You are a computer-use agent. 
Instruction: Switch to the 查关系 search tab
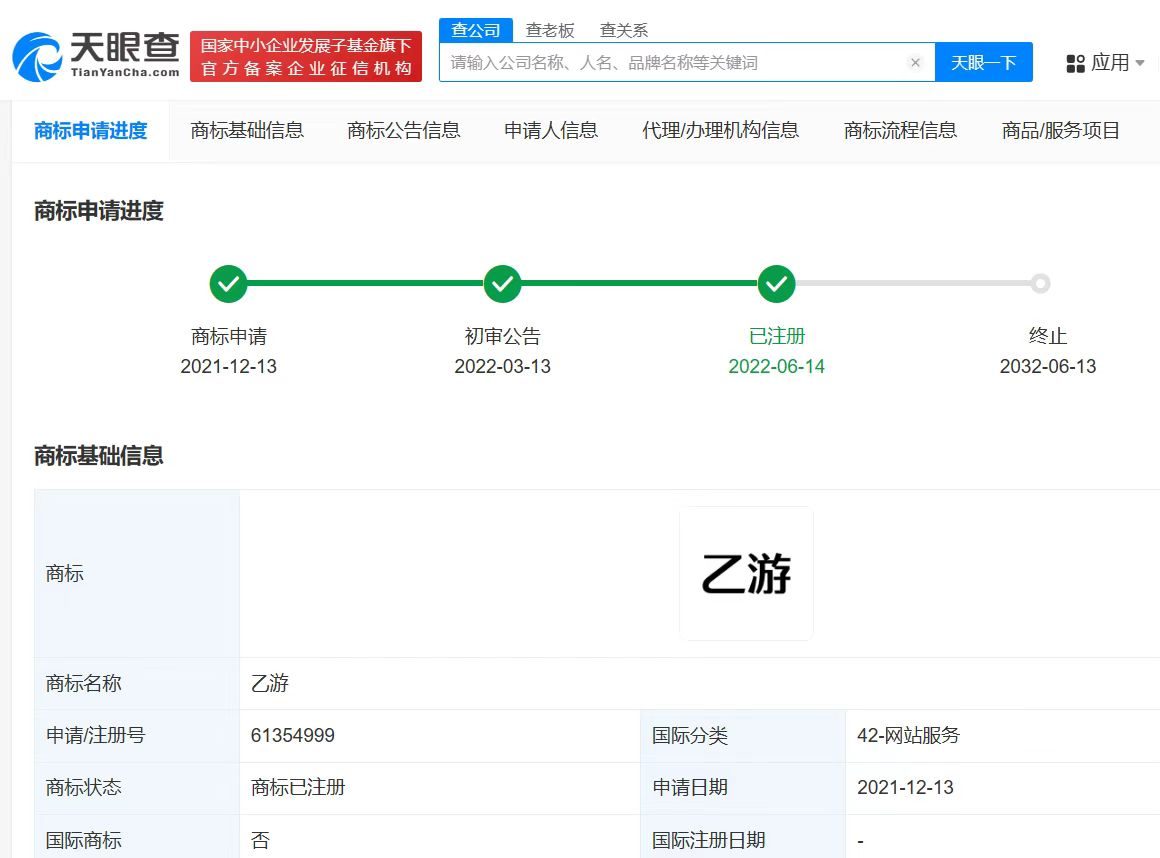pyautogui.click(x=622, y=30)
